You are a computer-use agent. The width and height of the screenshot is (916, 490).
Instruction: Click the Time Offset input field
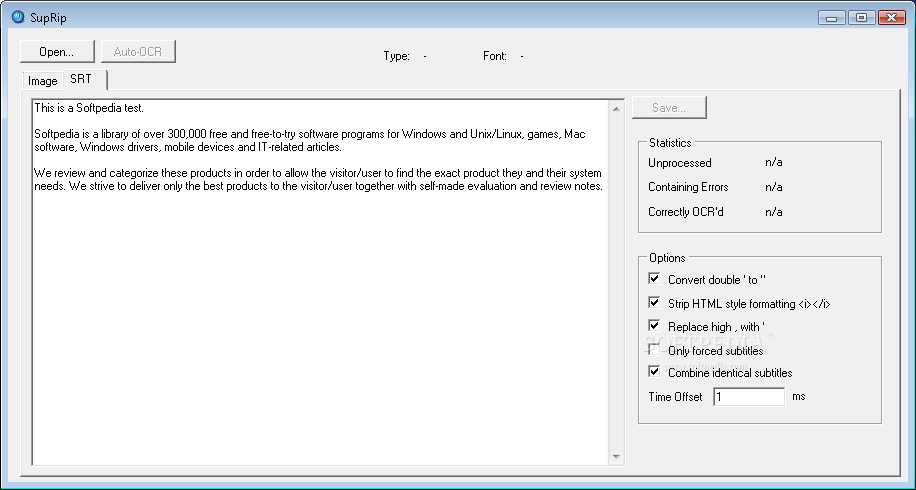pyautogui.click(x=749, y=397)
